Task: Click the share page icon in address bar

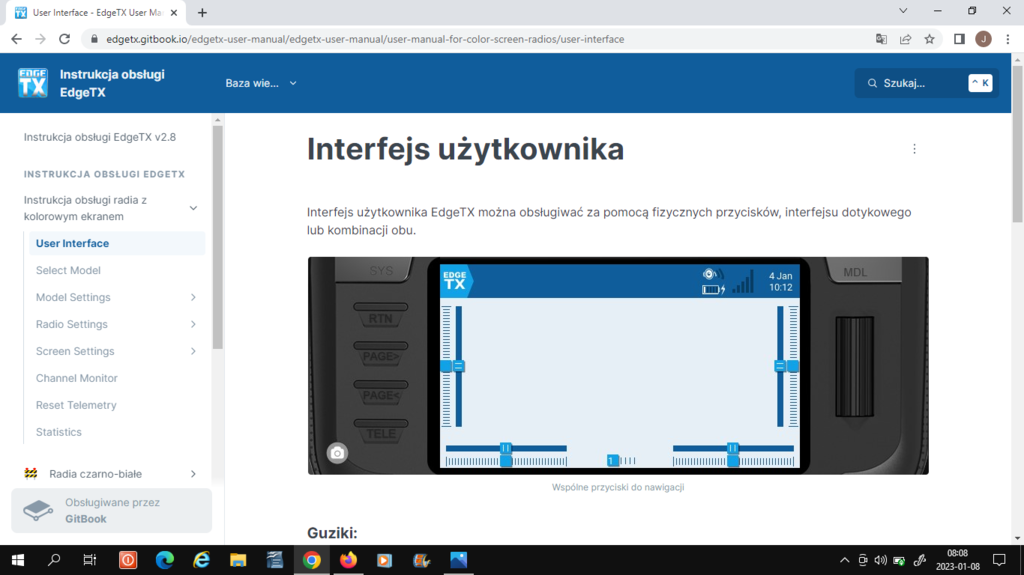Action: [905, 39]
